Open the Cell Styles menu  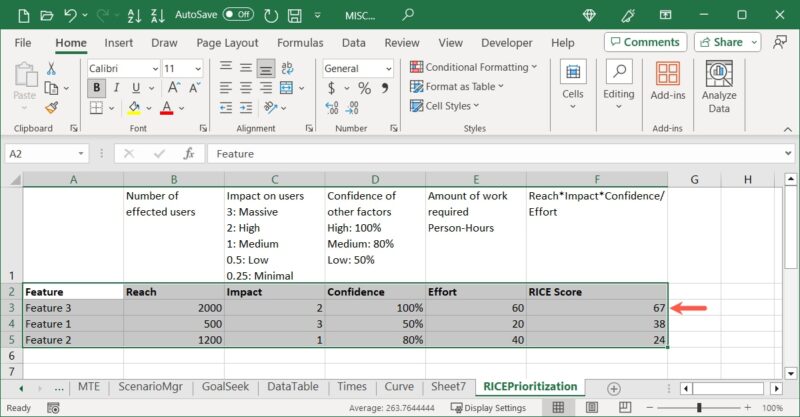(x=444, y=106)
